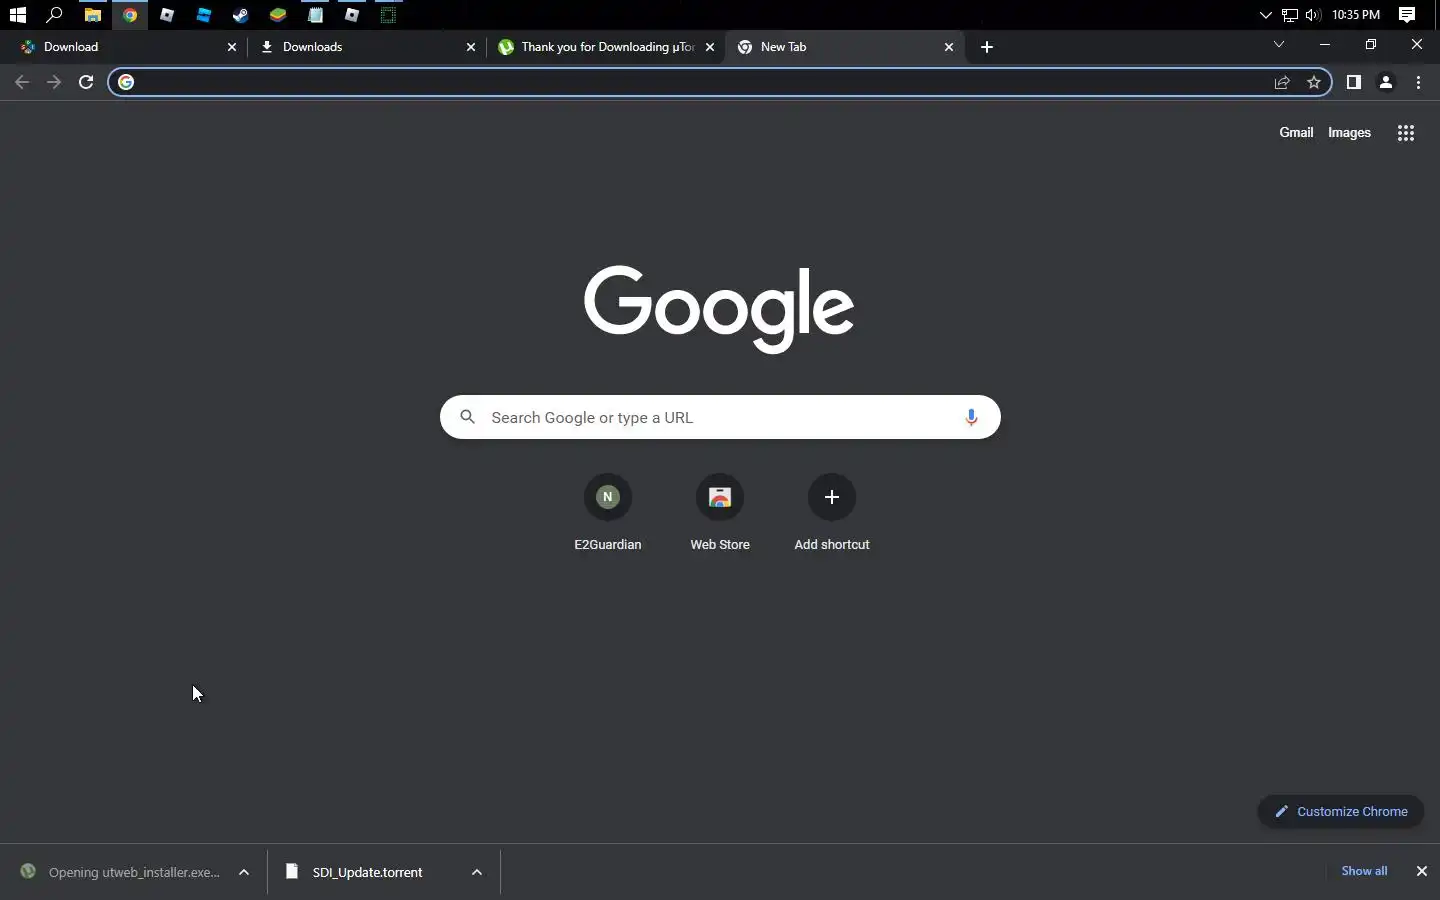This screenshot has width=1440, height=900.
Task: Open the Windows notification center
Action: click(x=1407, y=15)
